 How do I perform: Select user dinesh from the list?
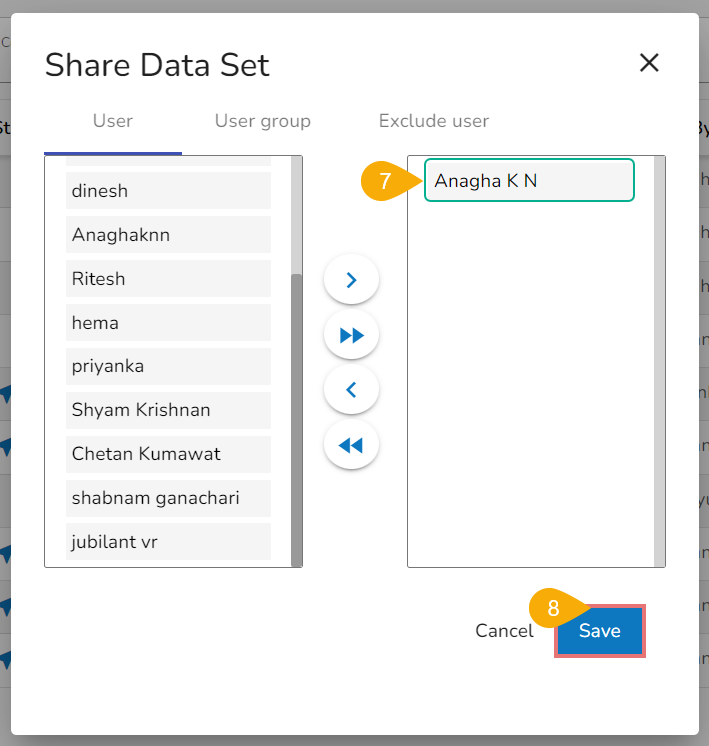(x=168, y=191)
